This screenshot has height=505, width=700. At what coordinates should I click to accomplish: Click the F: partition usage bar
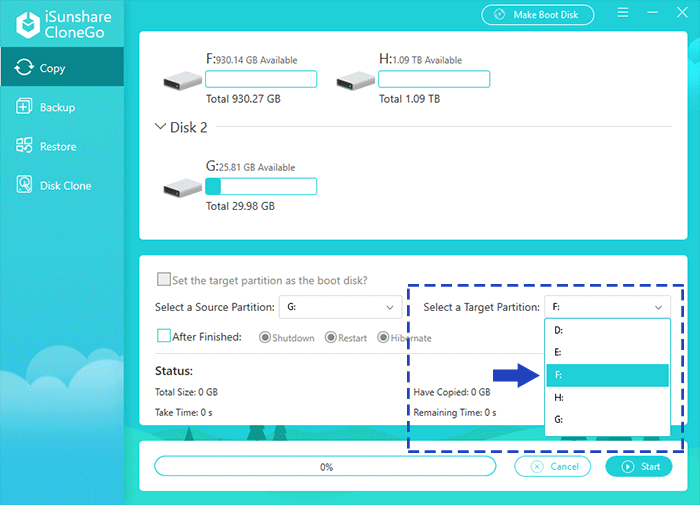point(261,79)
